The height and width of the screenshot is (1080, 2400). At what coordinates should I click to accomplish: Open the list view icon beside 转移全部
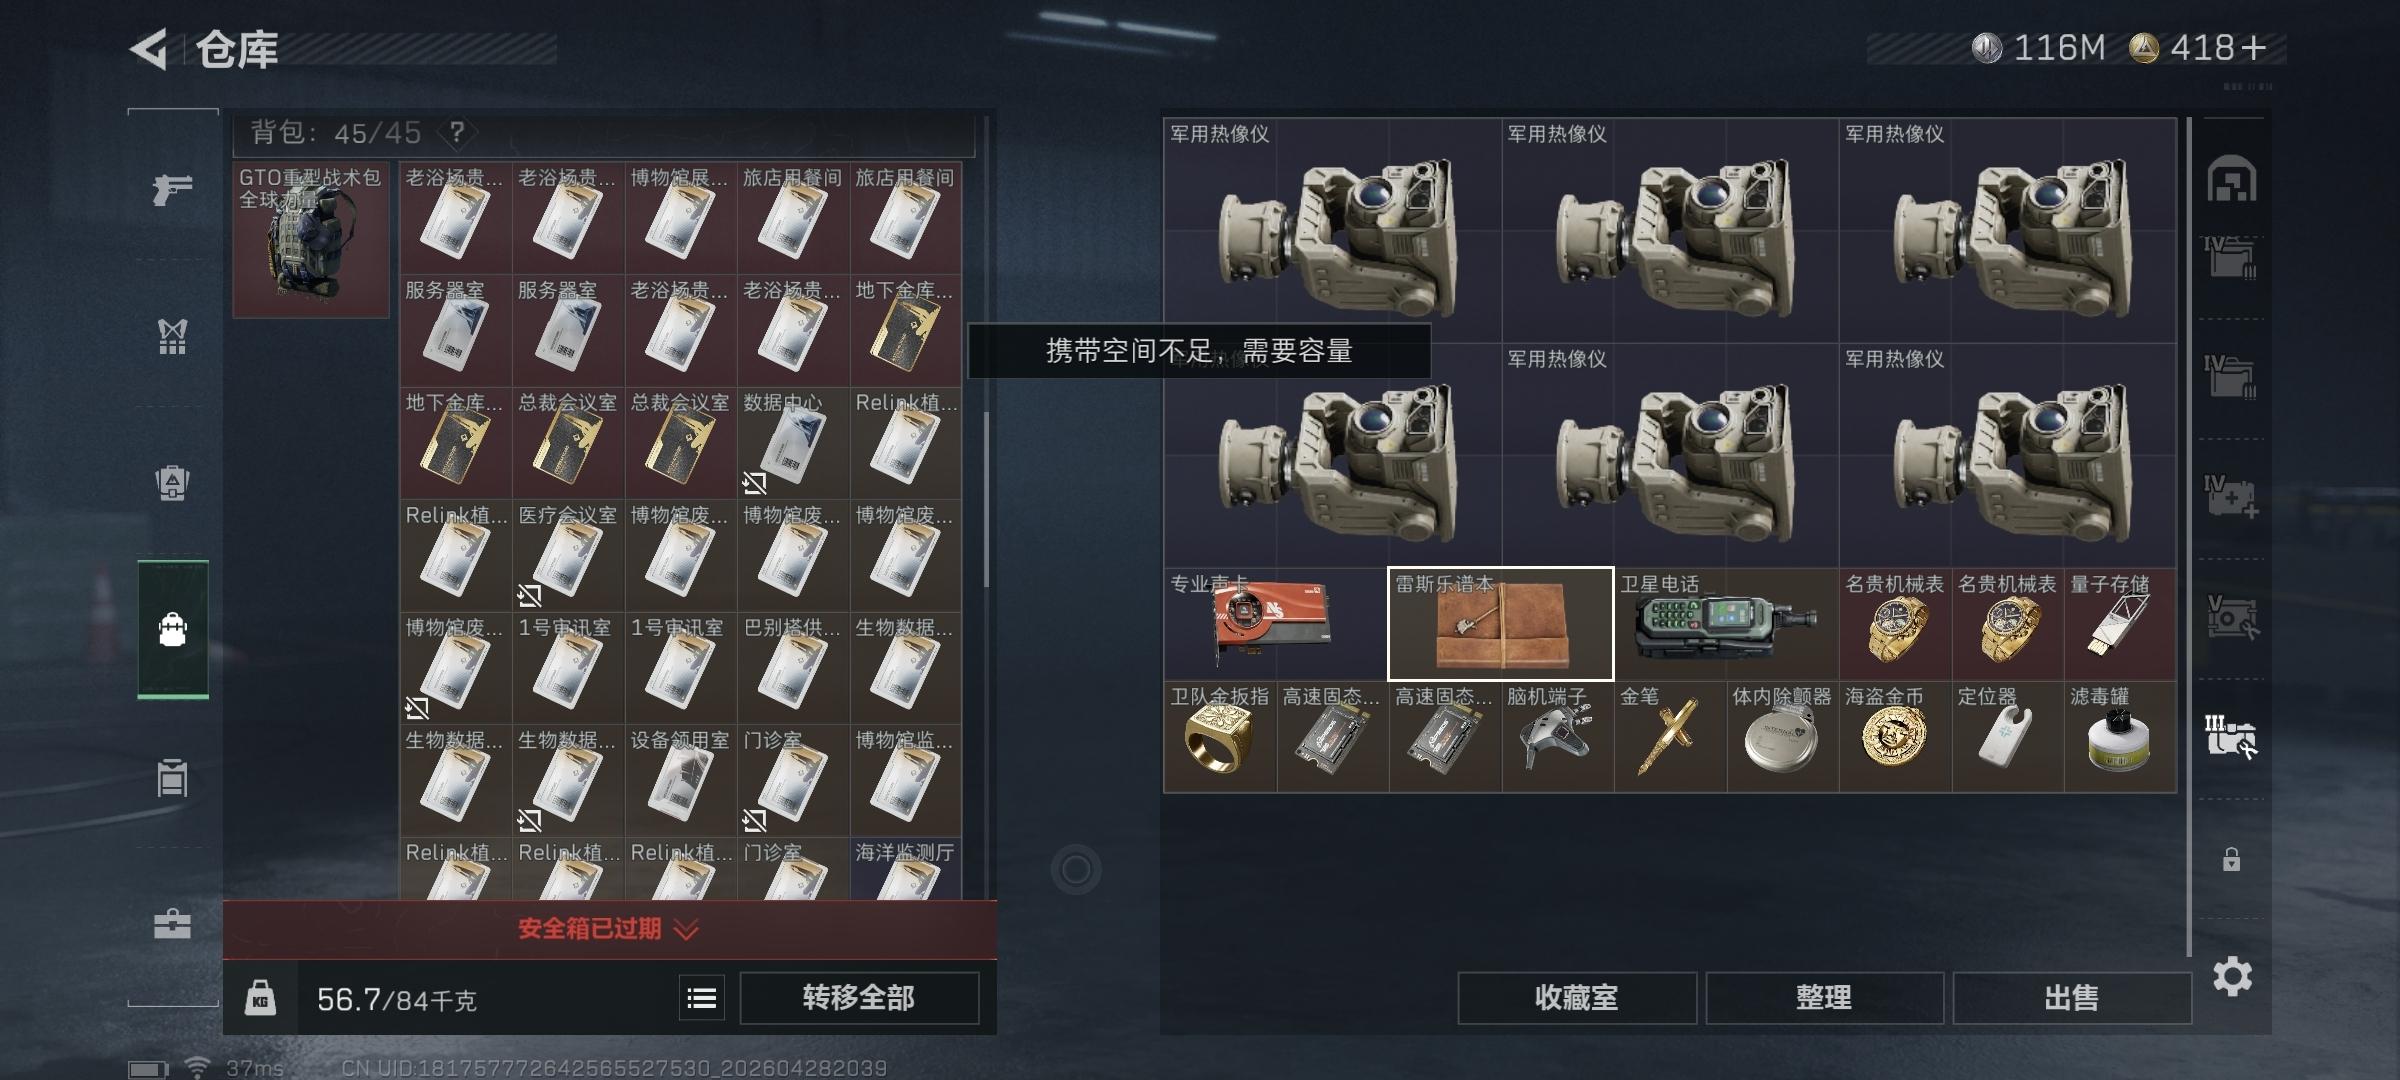pyautogui.click(x=702, y=998)
